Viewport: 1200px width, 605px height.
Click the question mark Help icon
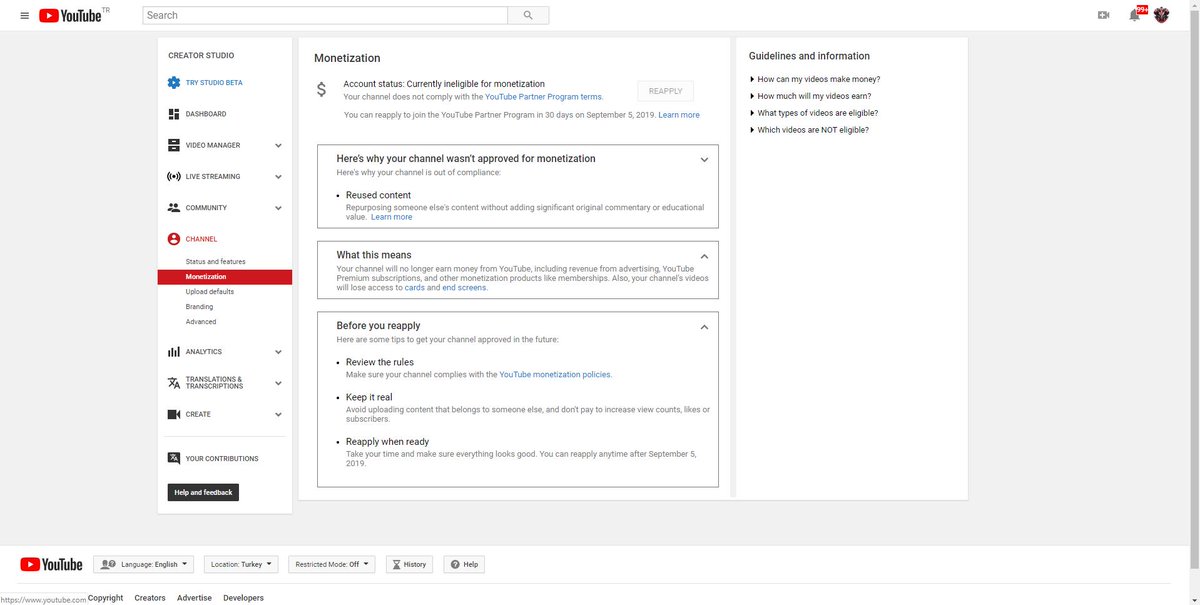coord(455,564)
